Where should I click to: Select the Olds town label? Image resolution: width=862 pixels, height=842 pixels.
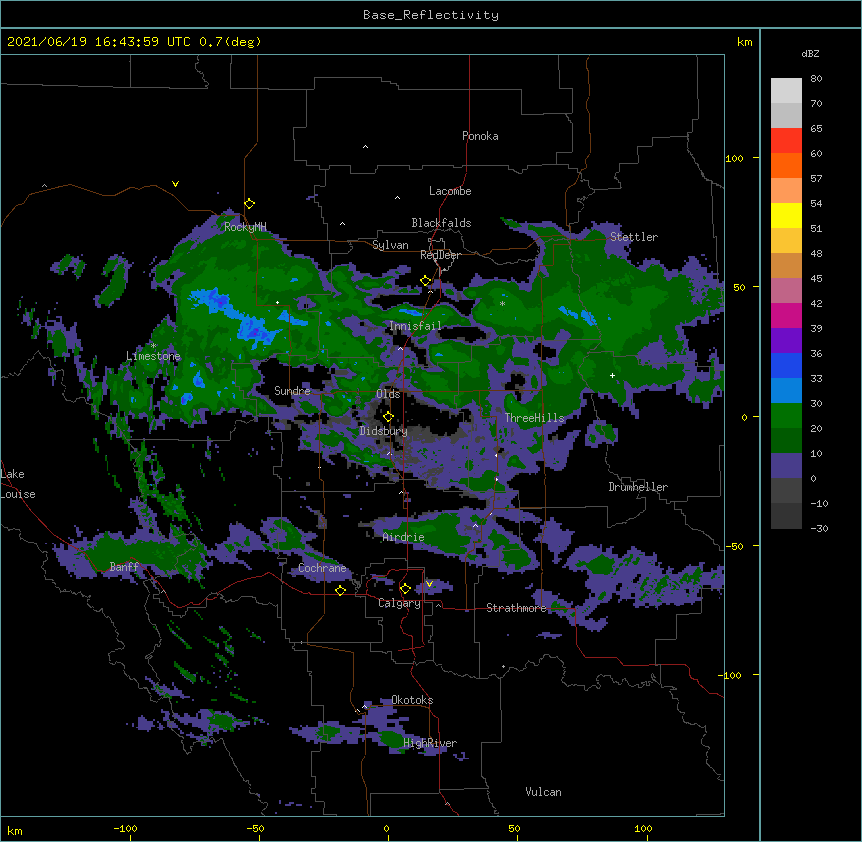388,394
